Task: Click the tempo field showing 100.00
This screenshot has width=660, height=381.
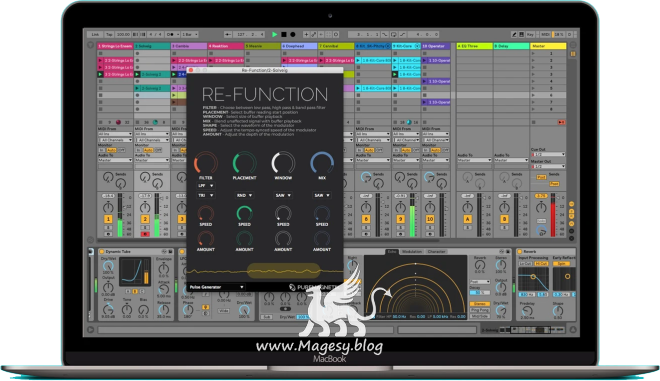Action: 123,35
